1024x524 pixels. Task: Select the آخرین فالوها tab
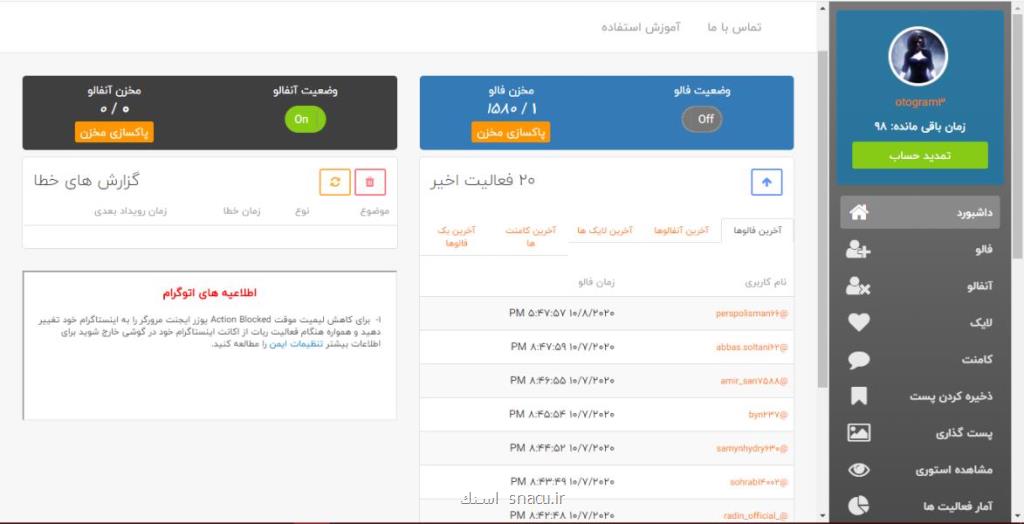pos(757,231)
